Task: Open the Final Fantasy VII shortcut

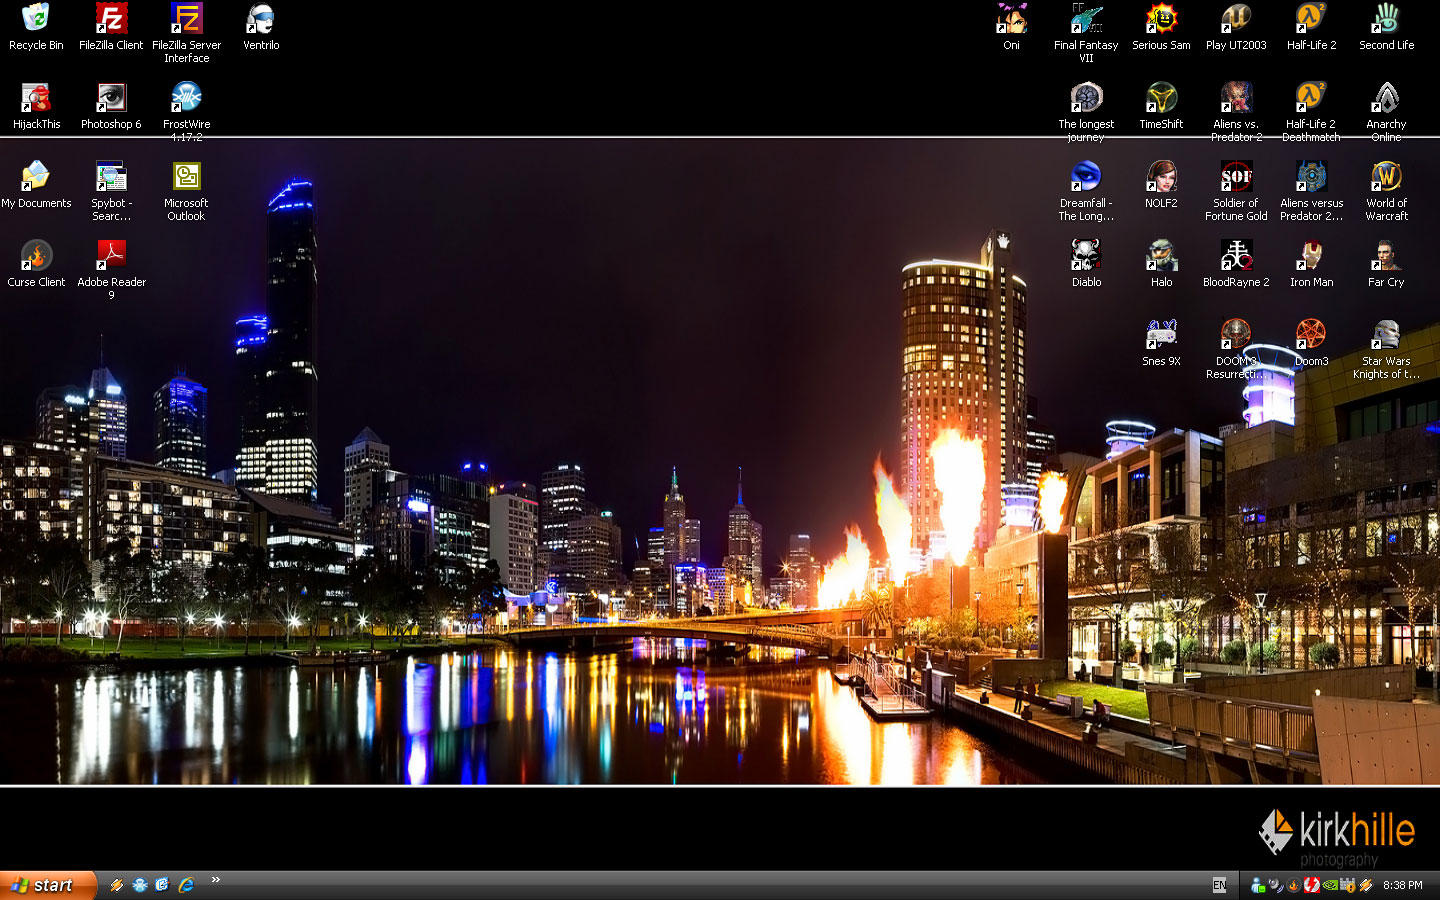Action: coord(1086,20)
